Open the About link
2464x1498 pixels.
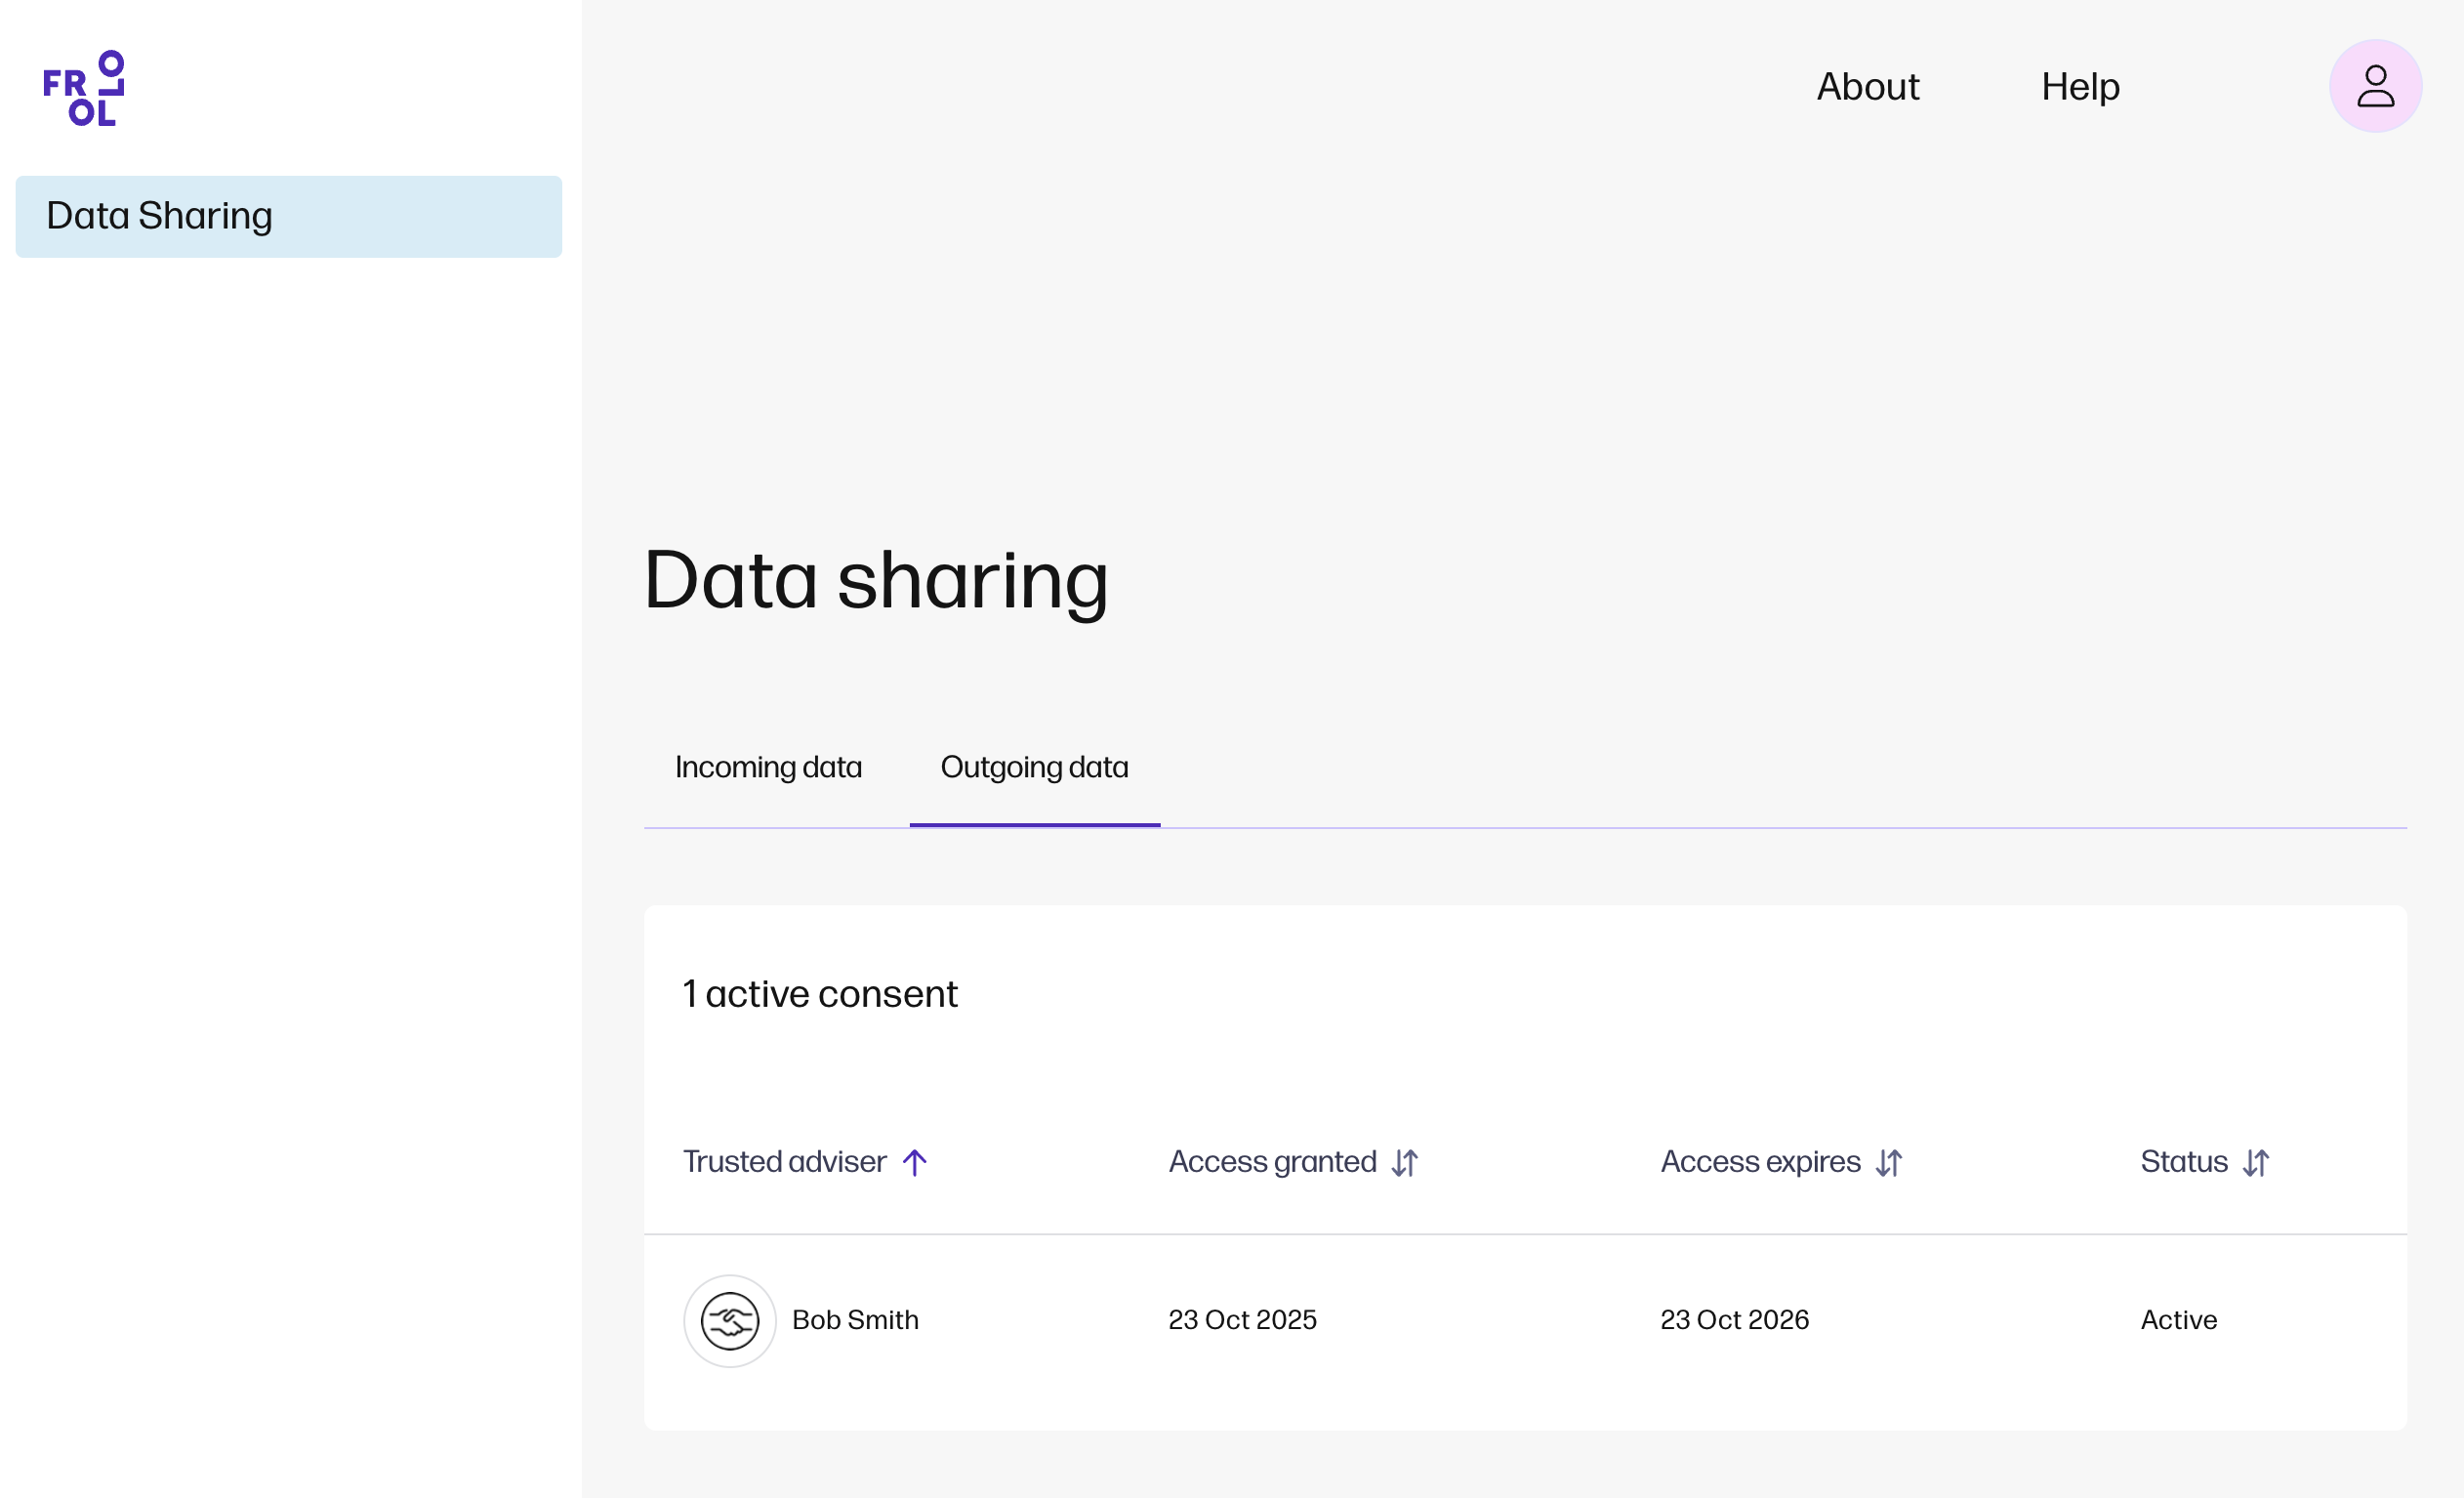[1867, 87]
